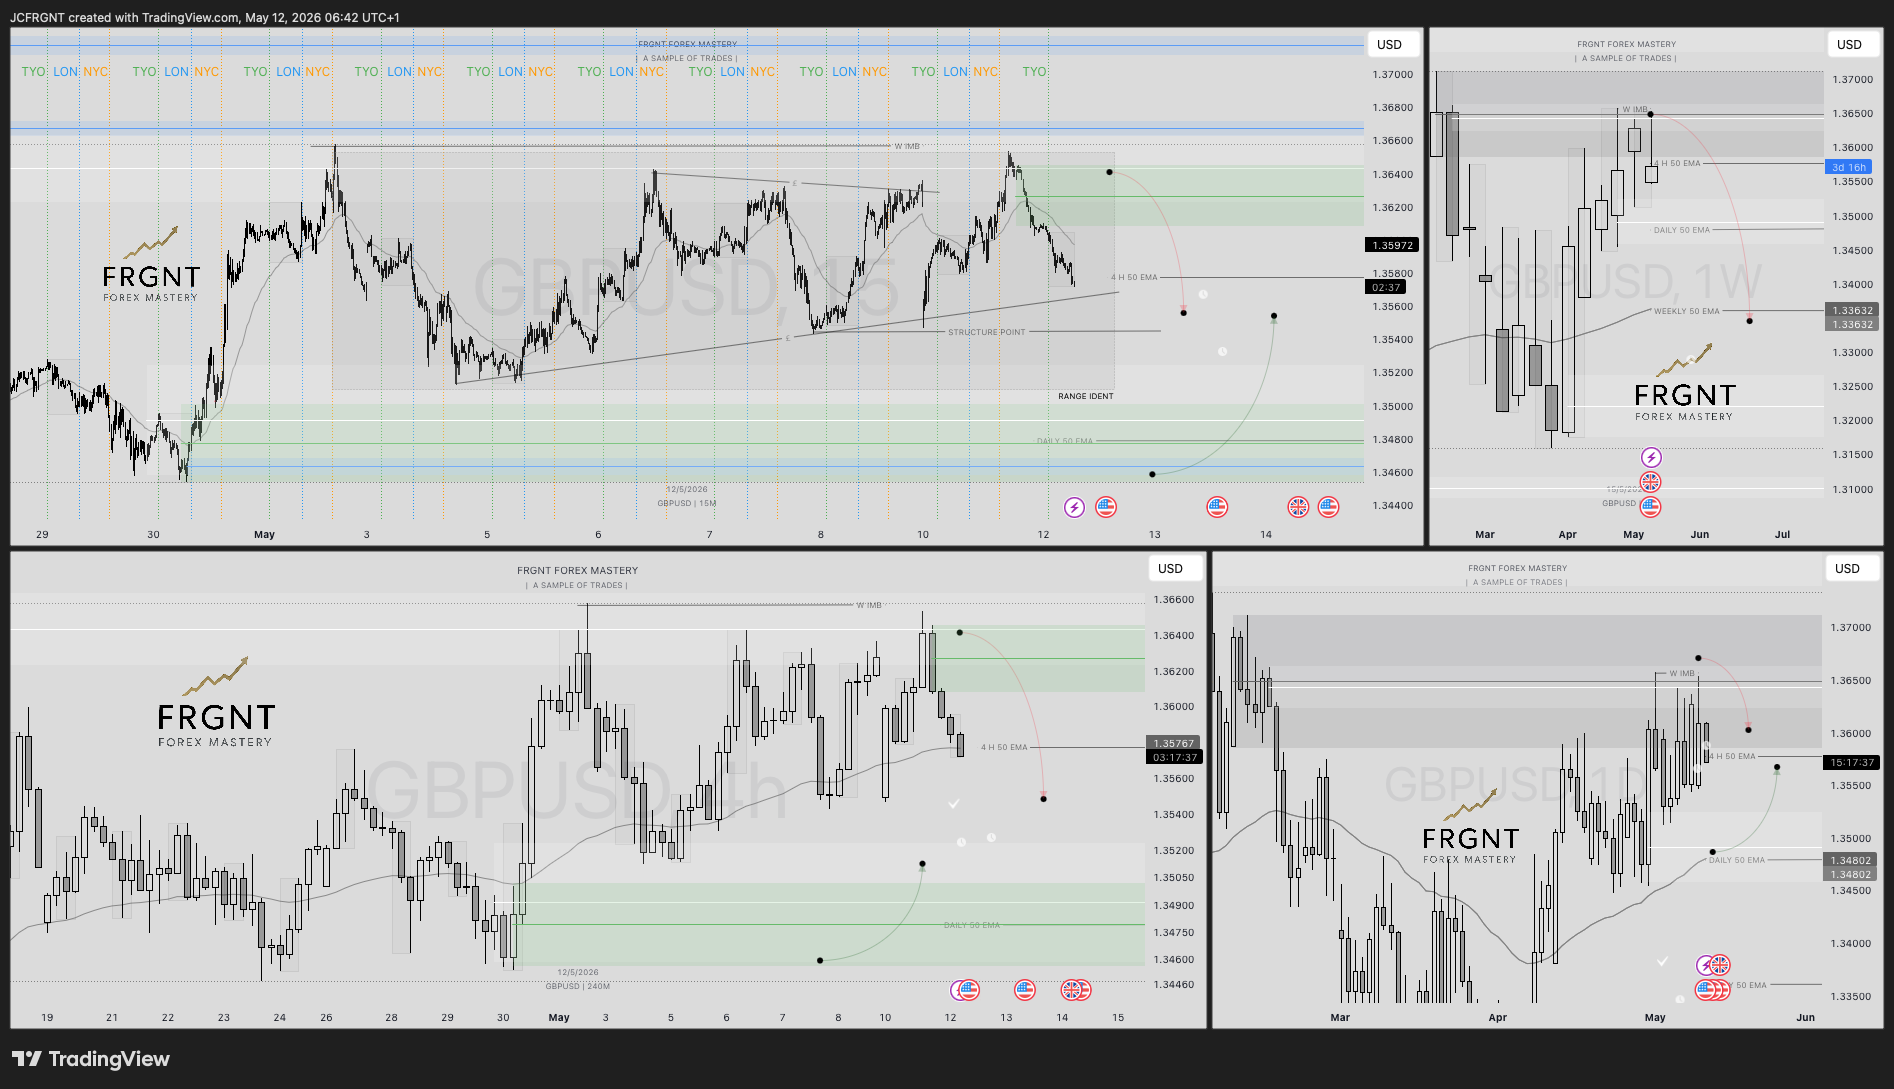Open the UK flag event on 15M chart
1894x1089 pixels.
[1298, 507]
